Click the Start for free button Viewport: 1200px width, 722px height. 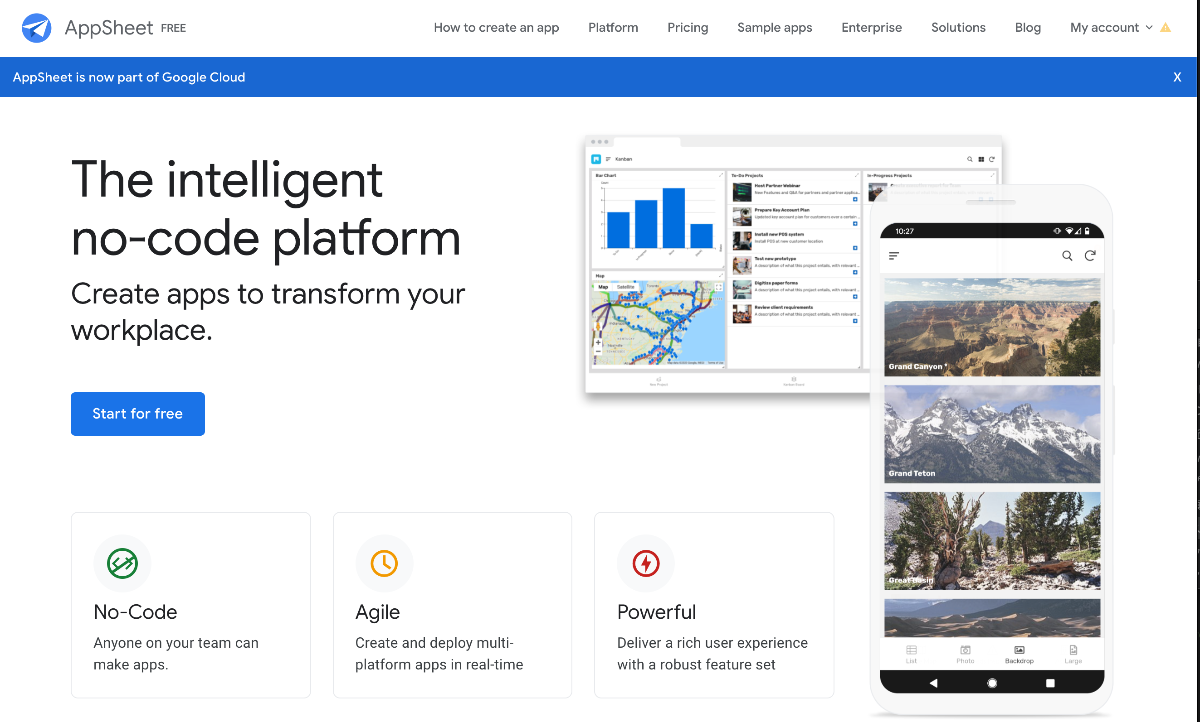tap(138, 414)
